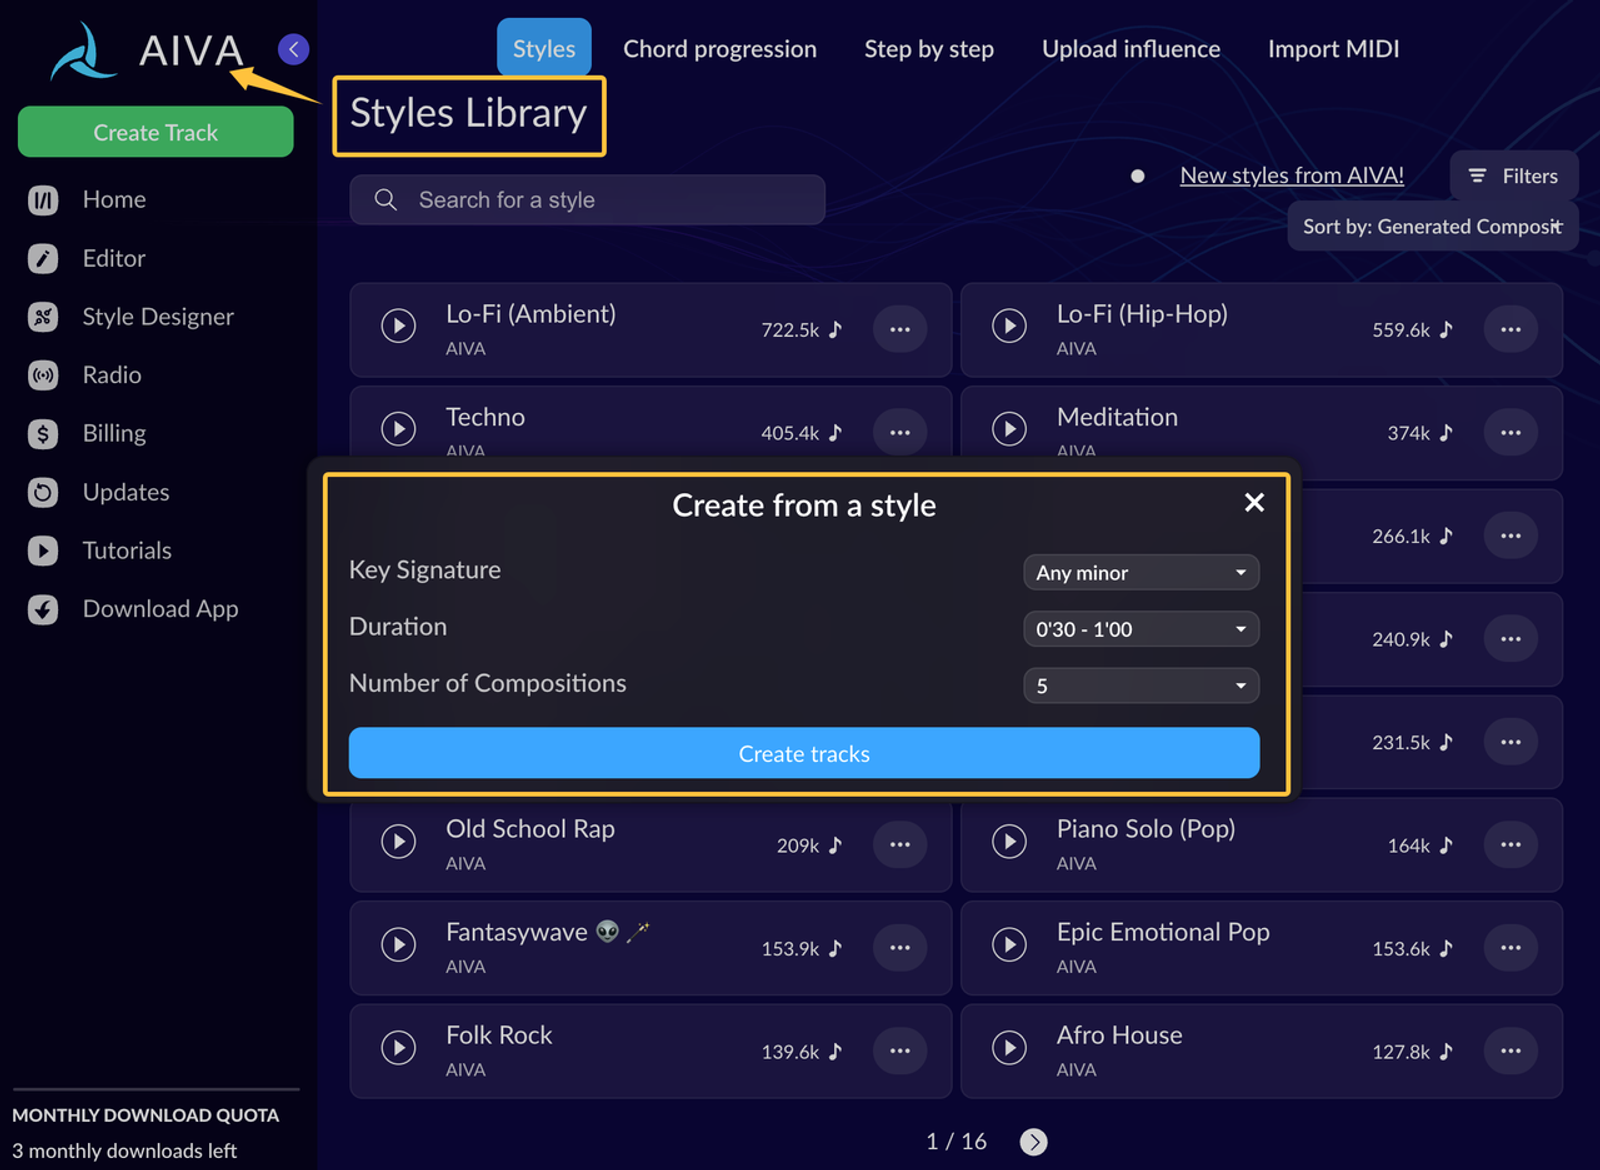Open more options for Lo-Fi (Ambient)
The width and height of the screenshot is (1600, 1170).
(x=900, y=329)
